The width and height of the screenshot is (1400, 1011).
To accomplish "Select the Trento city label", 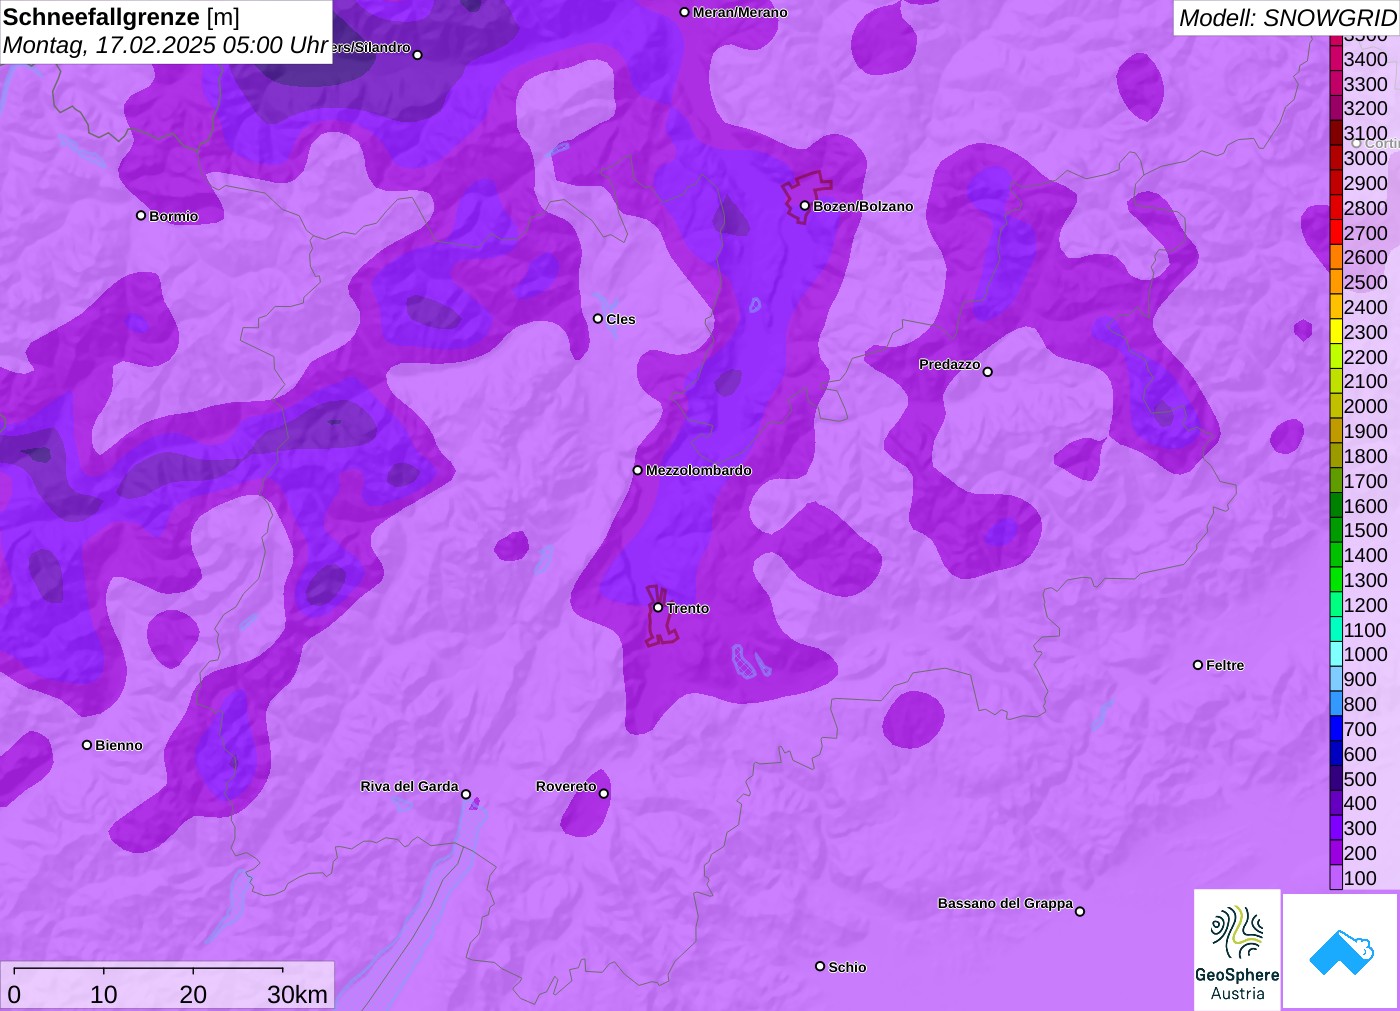I will [688, 608].
